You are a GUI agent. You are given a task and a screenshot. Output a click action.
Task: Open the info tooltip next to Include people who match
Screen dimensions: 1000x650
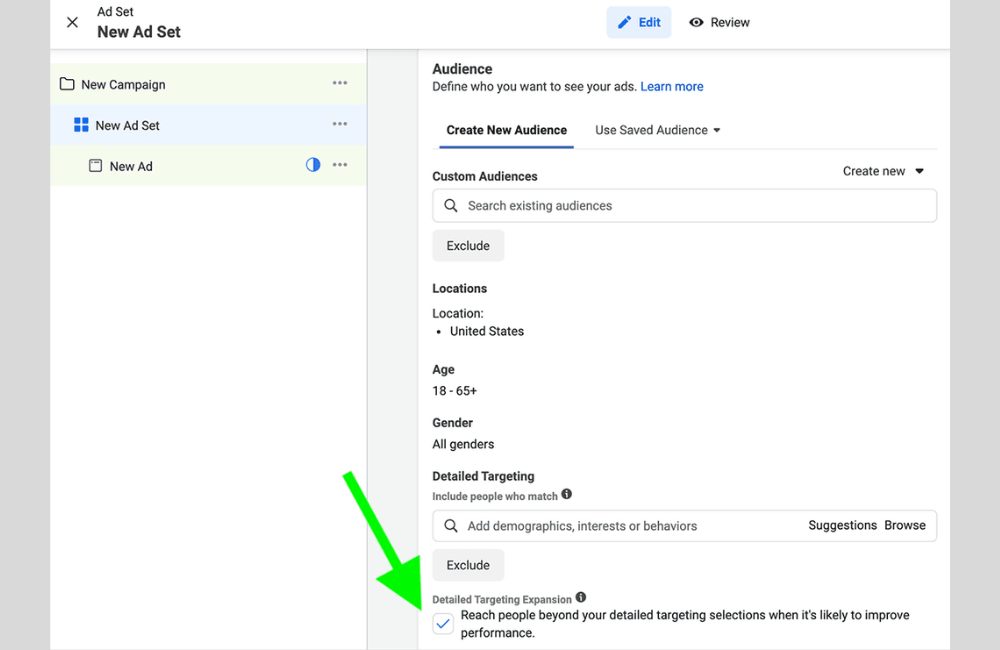(x=566, y=494)
